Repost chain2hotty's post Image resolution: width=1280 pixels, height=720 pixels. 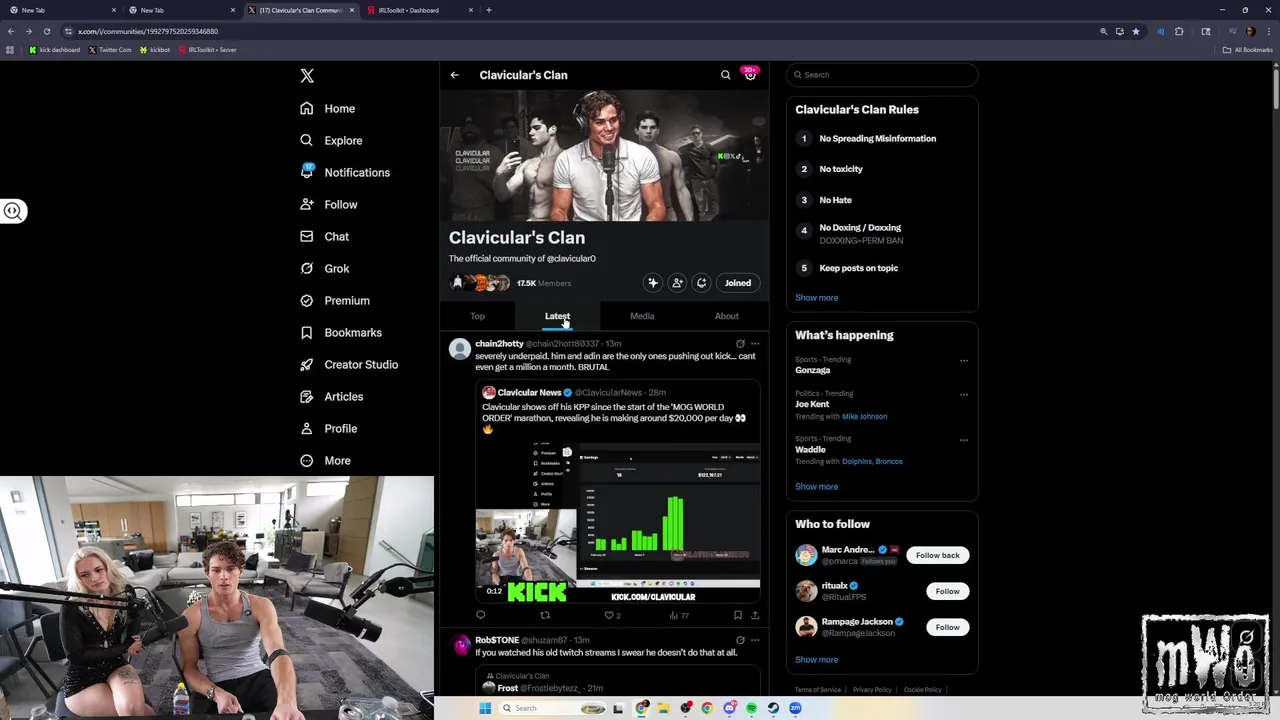[x=545, y=615]
